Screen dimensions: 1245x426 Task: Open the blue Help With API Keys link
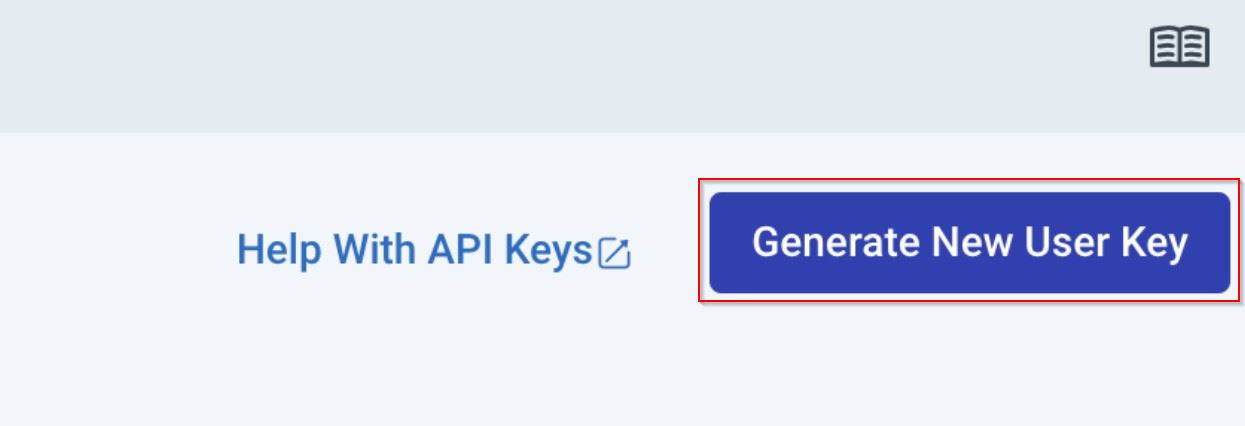(415, 250)
